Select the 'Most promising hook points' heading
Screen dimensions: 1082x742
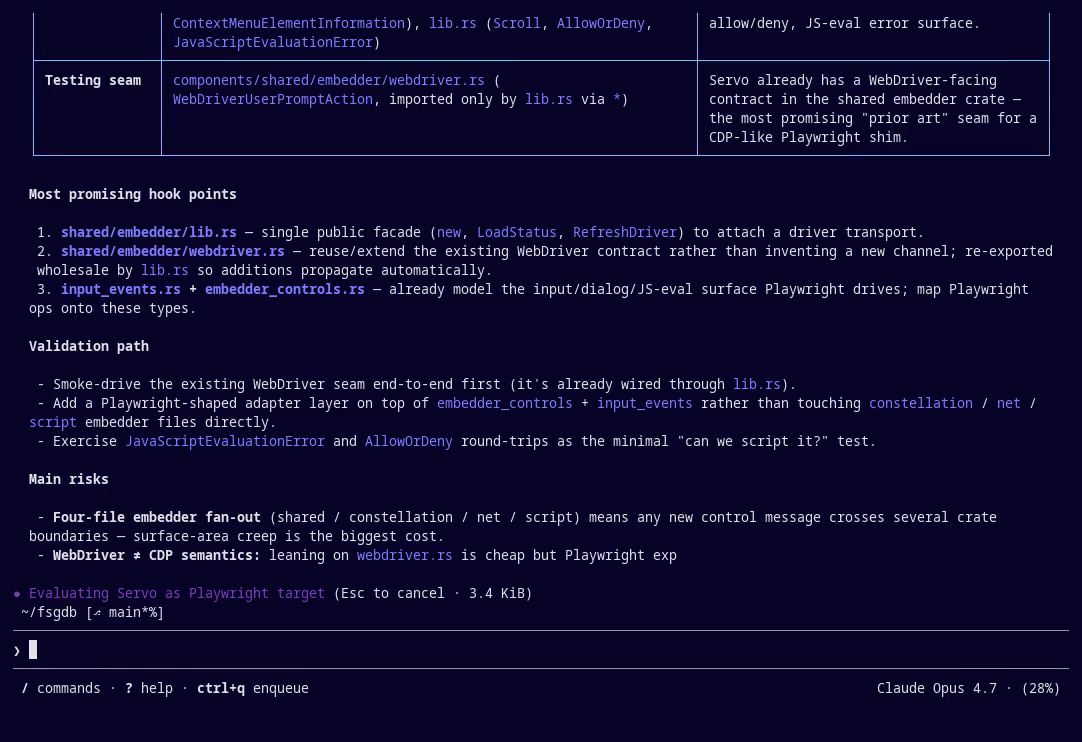tap(132, 194)
